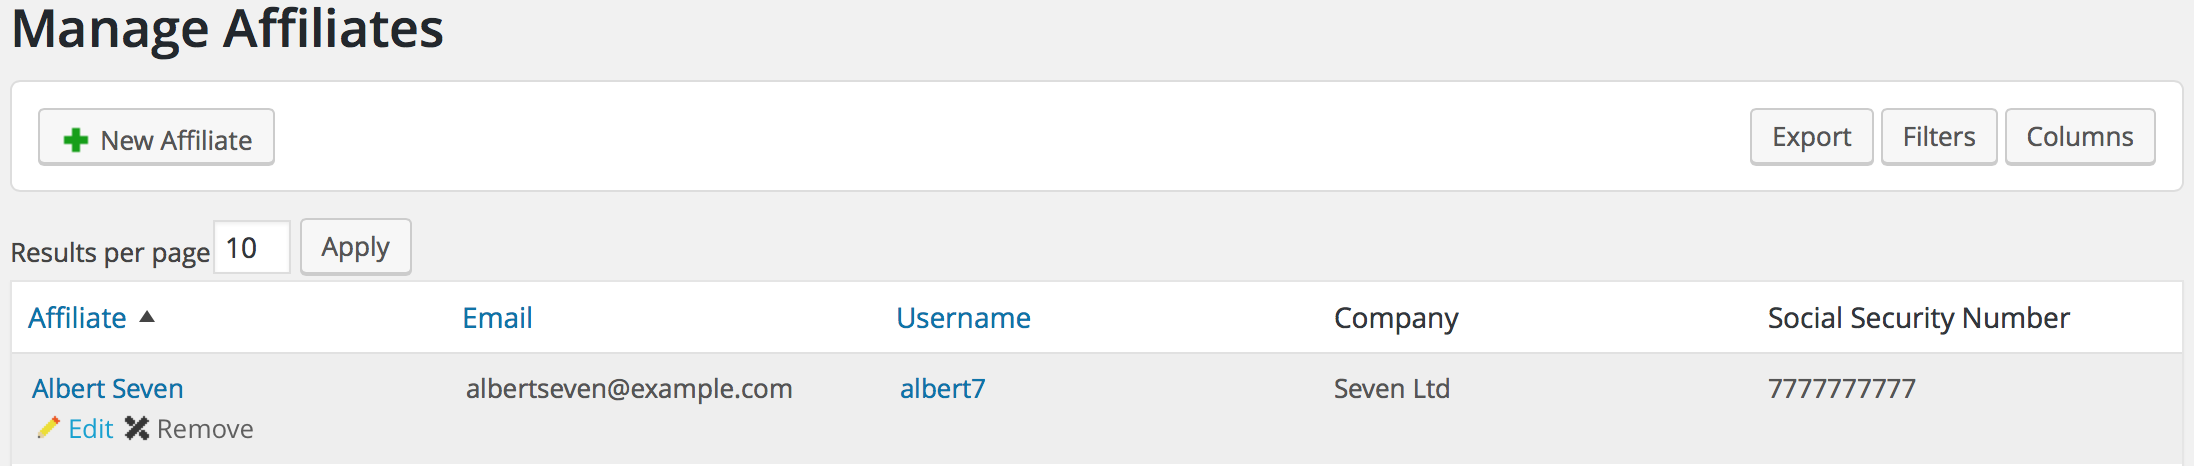Viewport: 2194px width, 466px height.
Task: Toggle the sort arrow next to Affiliate
Action: click(147, 317)
